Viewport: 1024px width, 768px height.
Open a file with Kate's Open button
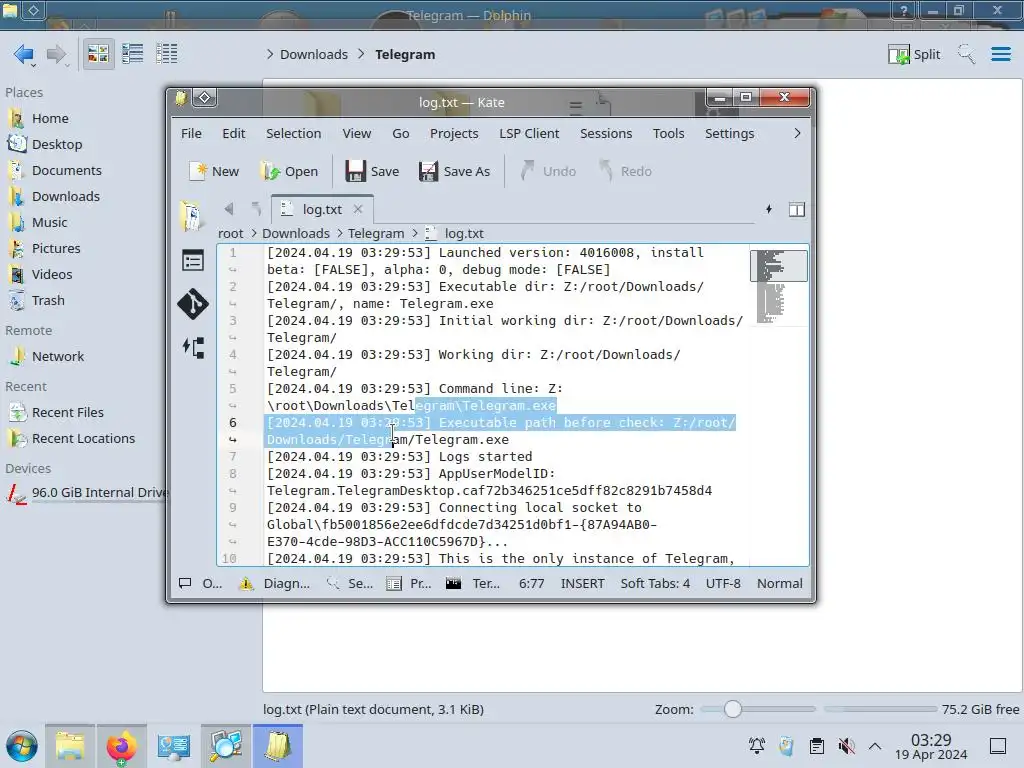pyautogui.click(x=289, y=171)
